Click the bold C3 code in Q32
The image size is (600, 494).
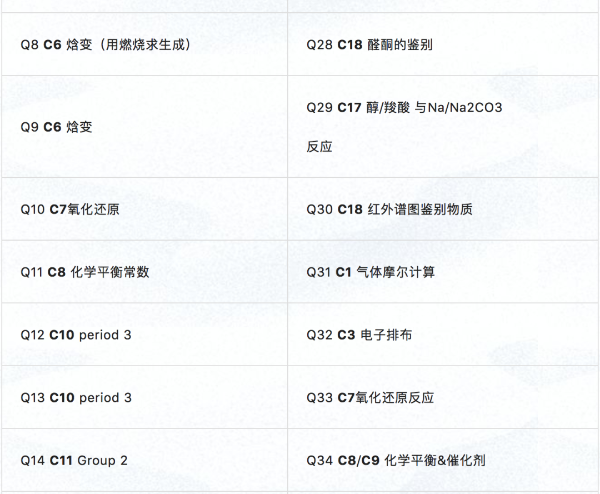[346, 335]
